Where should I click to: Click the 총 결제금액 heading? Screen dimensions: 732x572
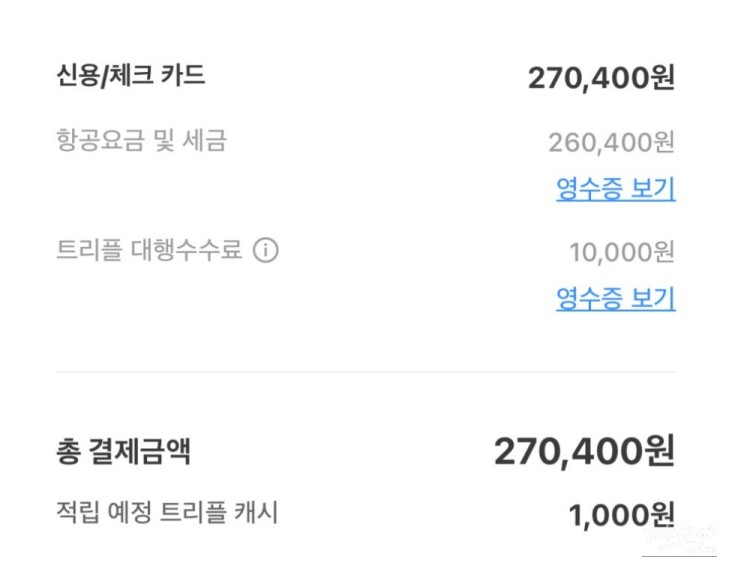click(x=123, y=453)
